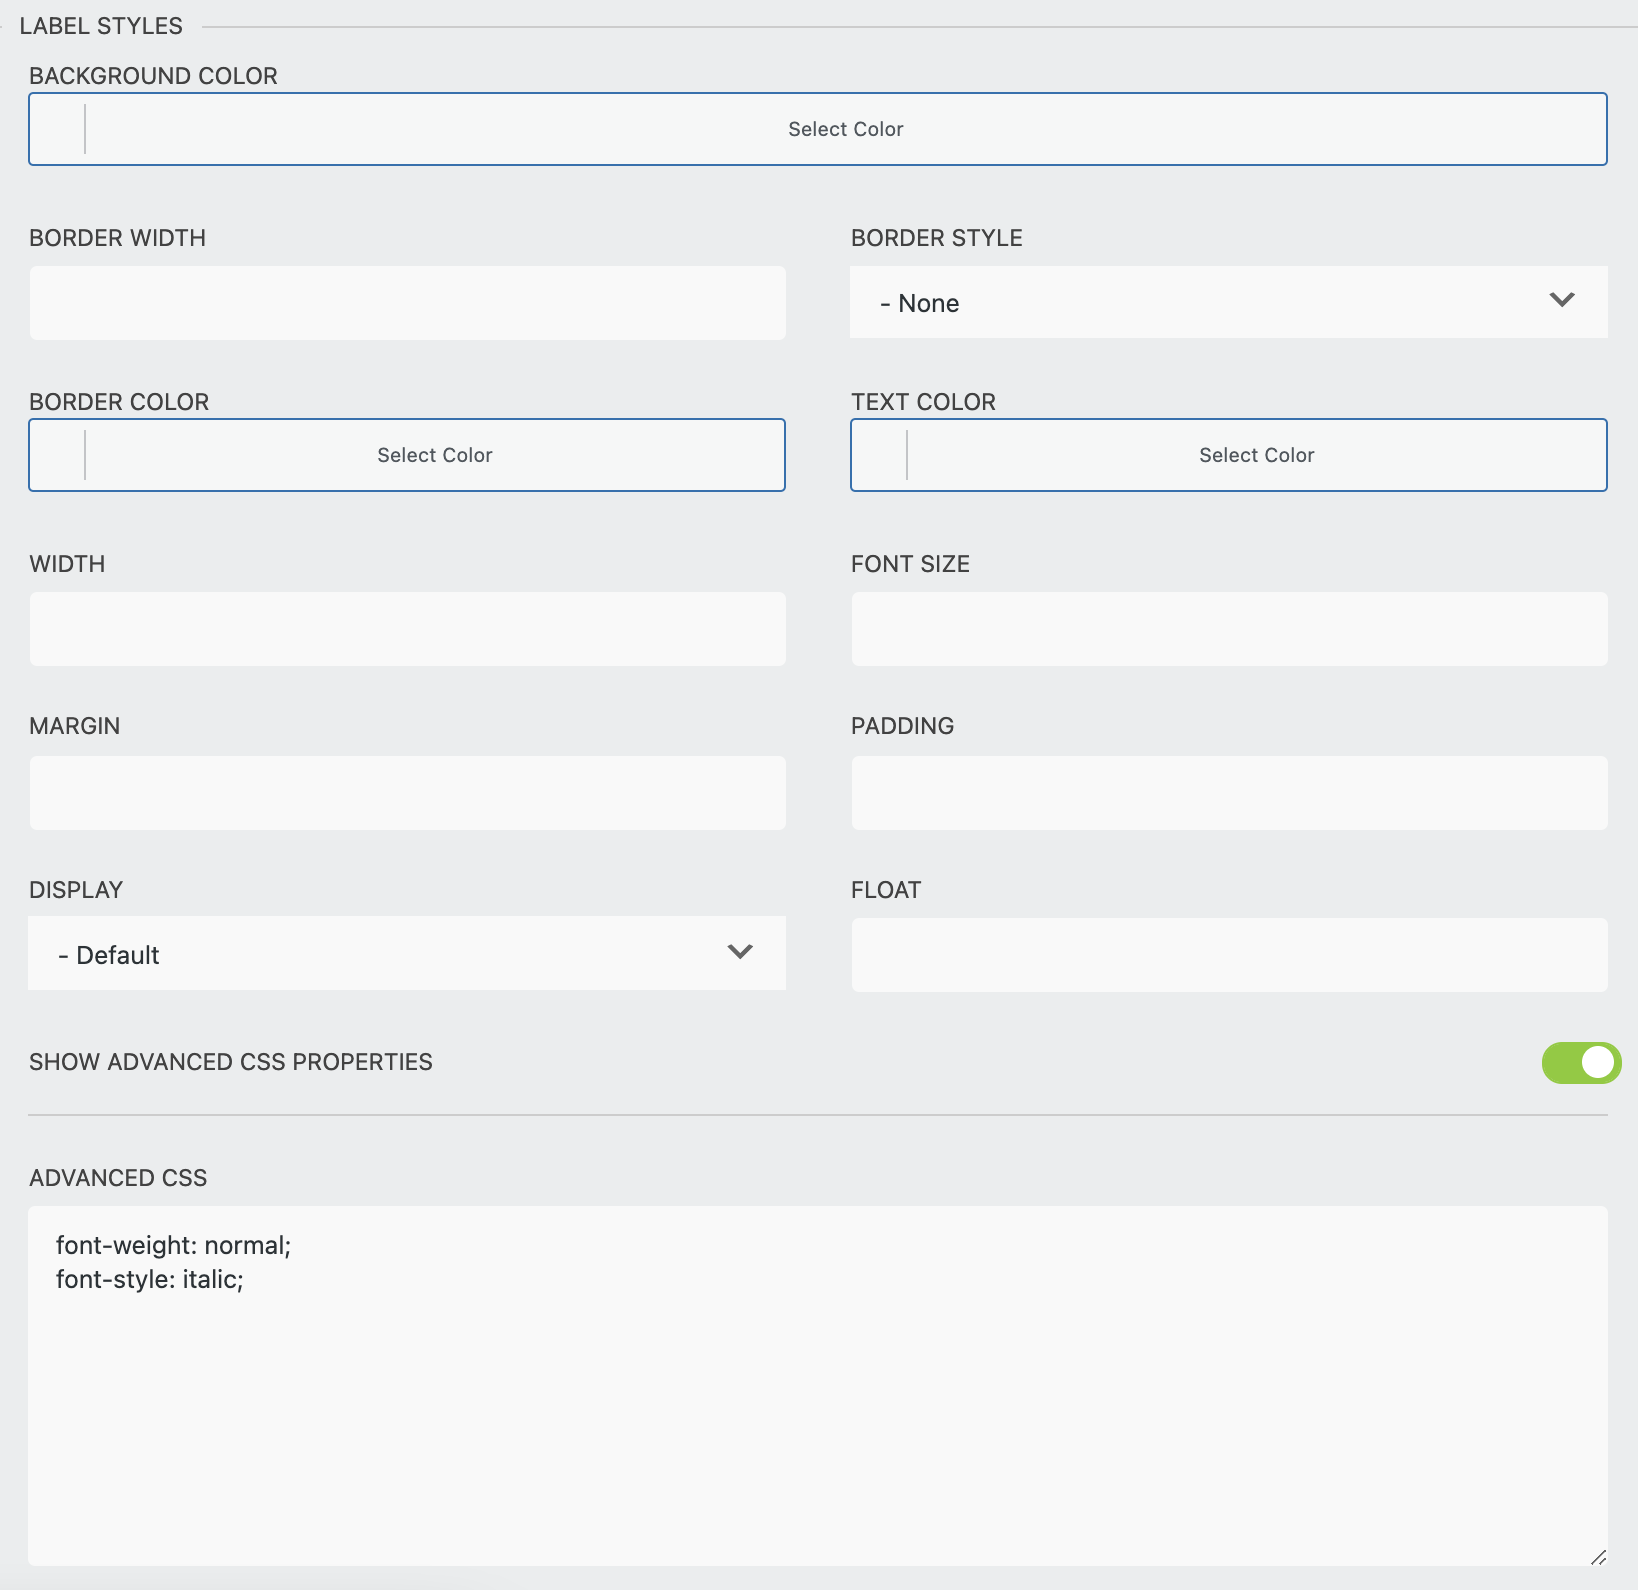Image resolution: width=1638 pixels, height=1590 pixels.
Task: Click the Background Color swatch preview
Action: (58, 129)
